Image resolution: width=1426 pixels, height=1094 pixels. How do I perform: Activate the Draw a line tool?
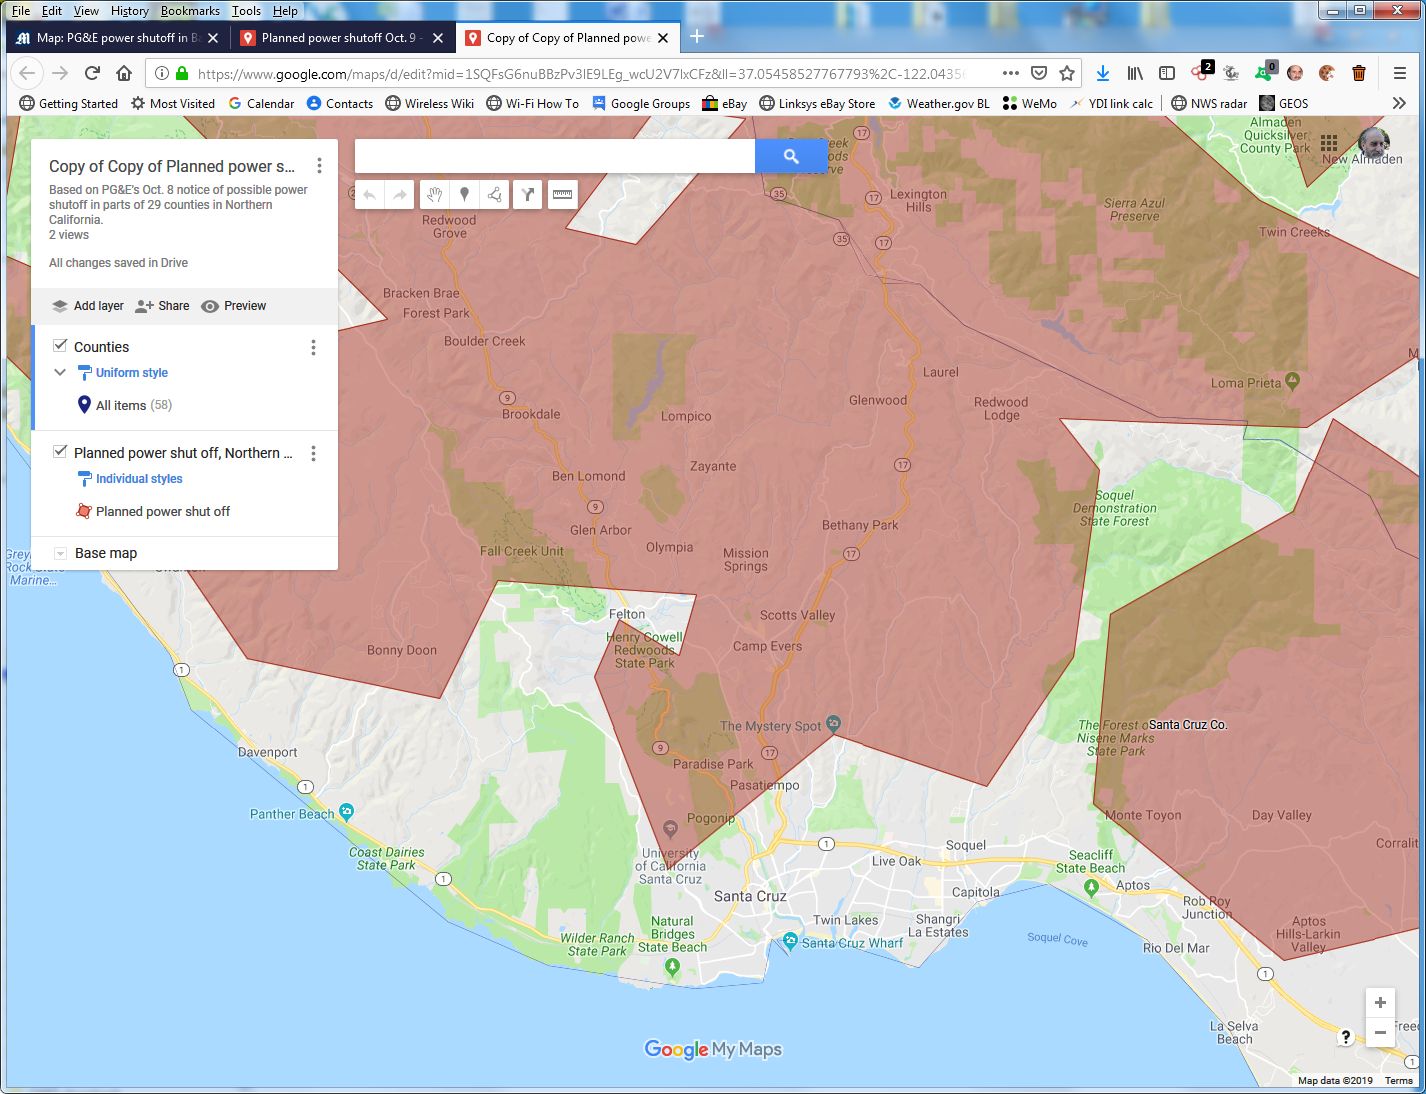tap(495, 195)
